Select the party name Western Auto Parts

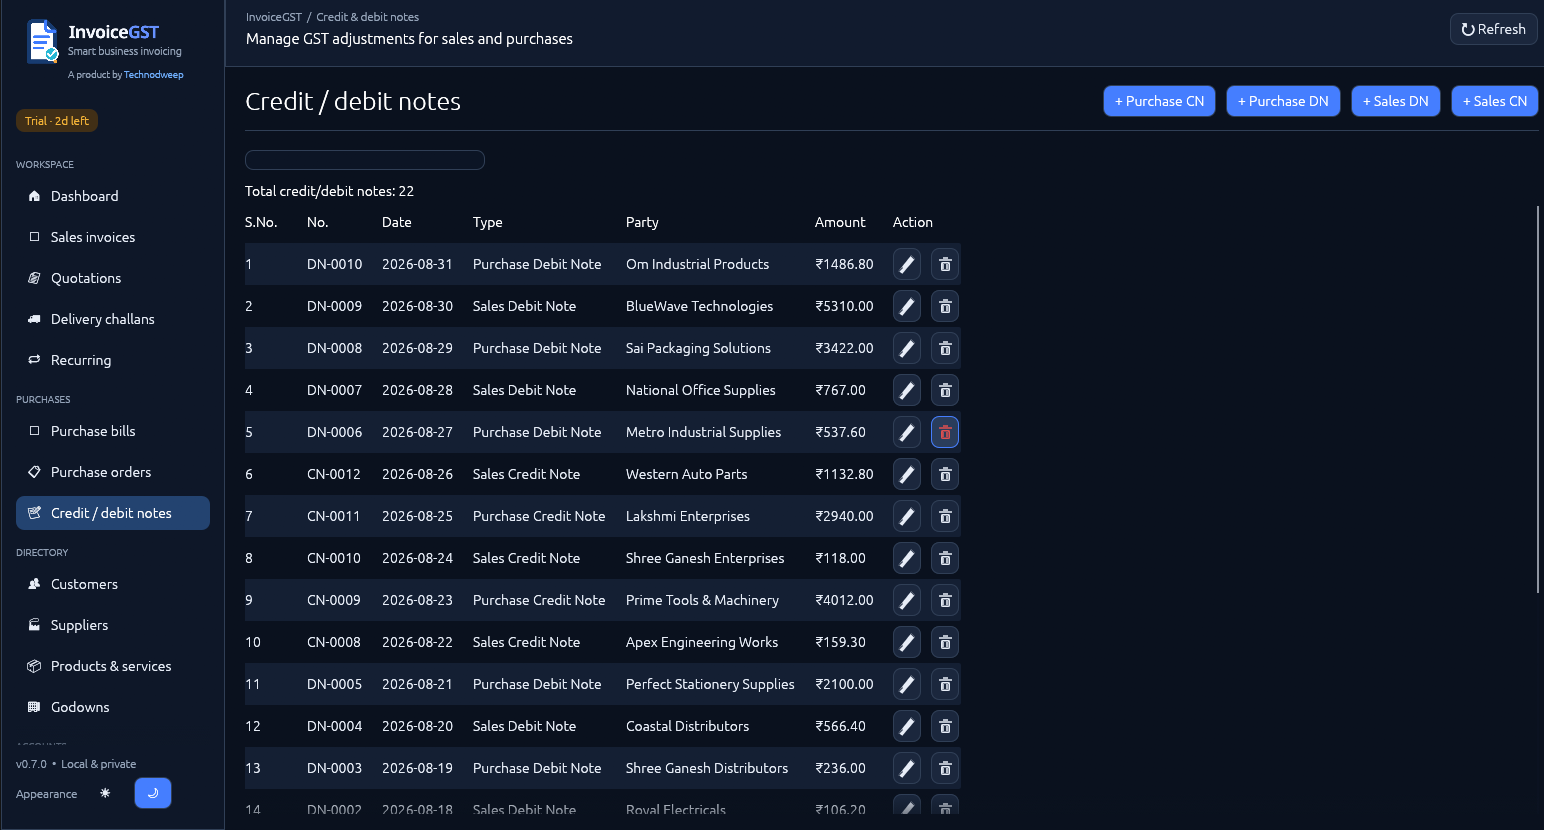(x=687, y=474)
